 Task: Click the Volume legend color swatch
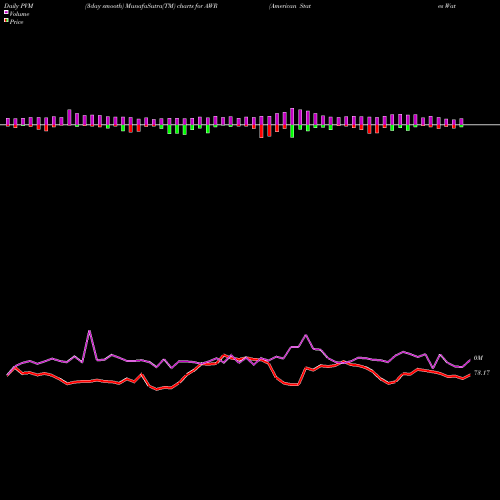pos(6,12)
